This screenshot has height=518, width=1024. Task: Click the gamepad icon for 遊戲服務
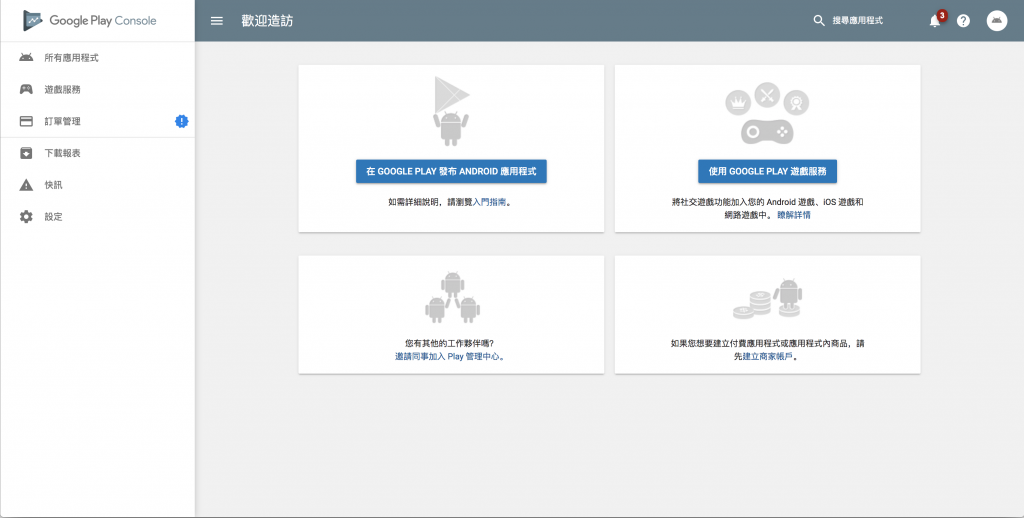[x=26, y=89]
